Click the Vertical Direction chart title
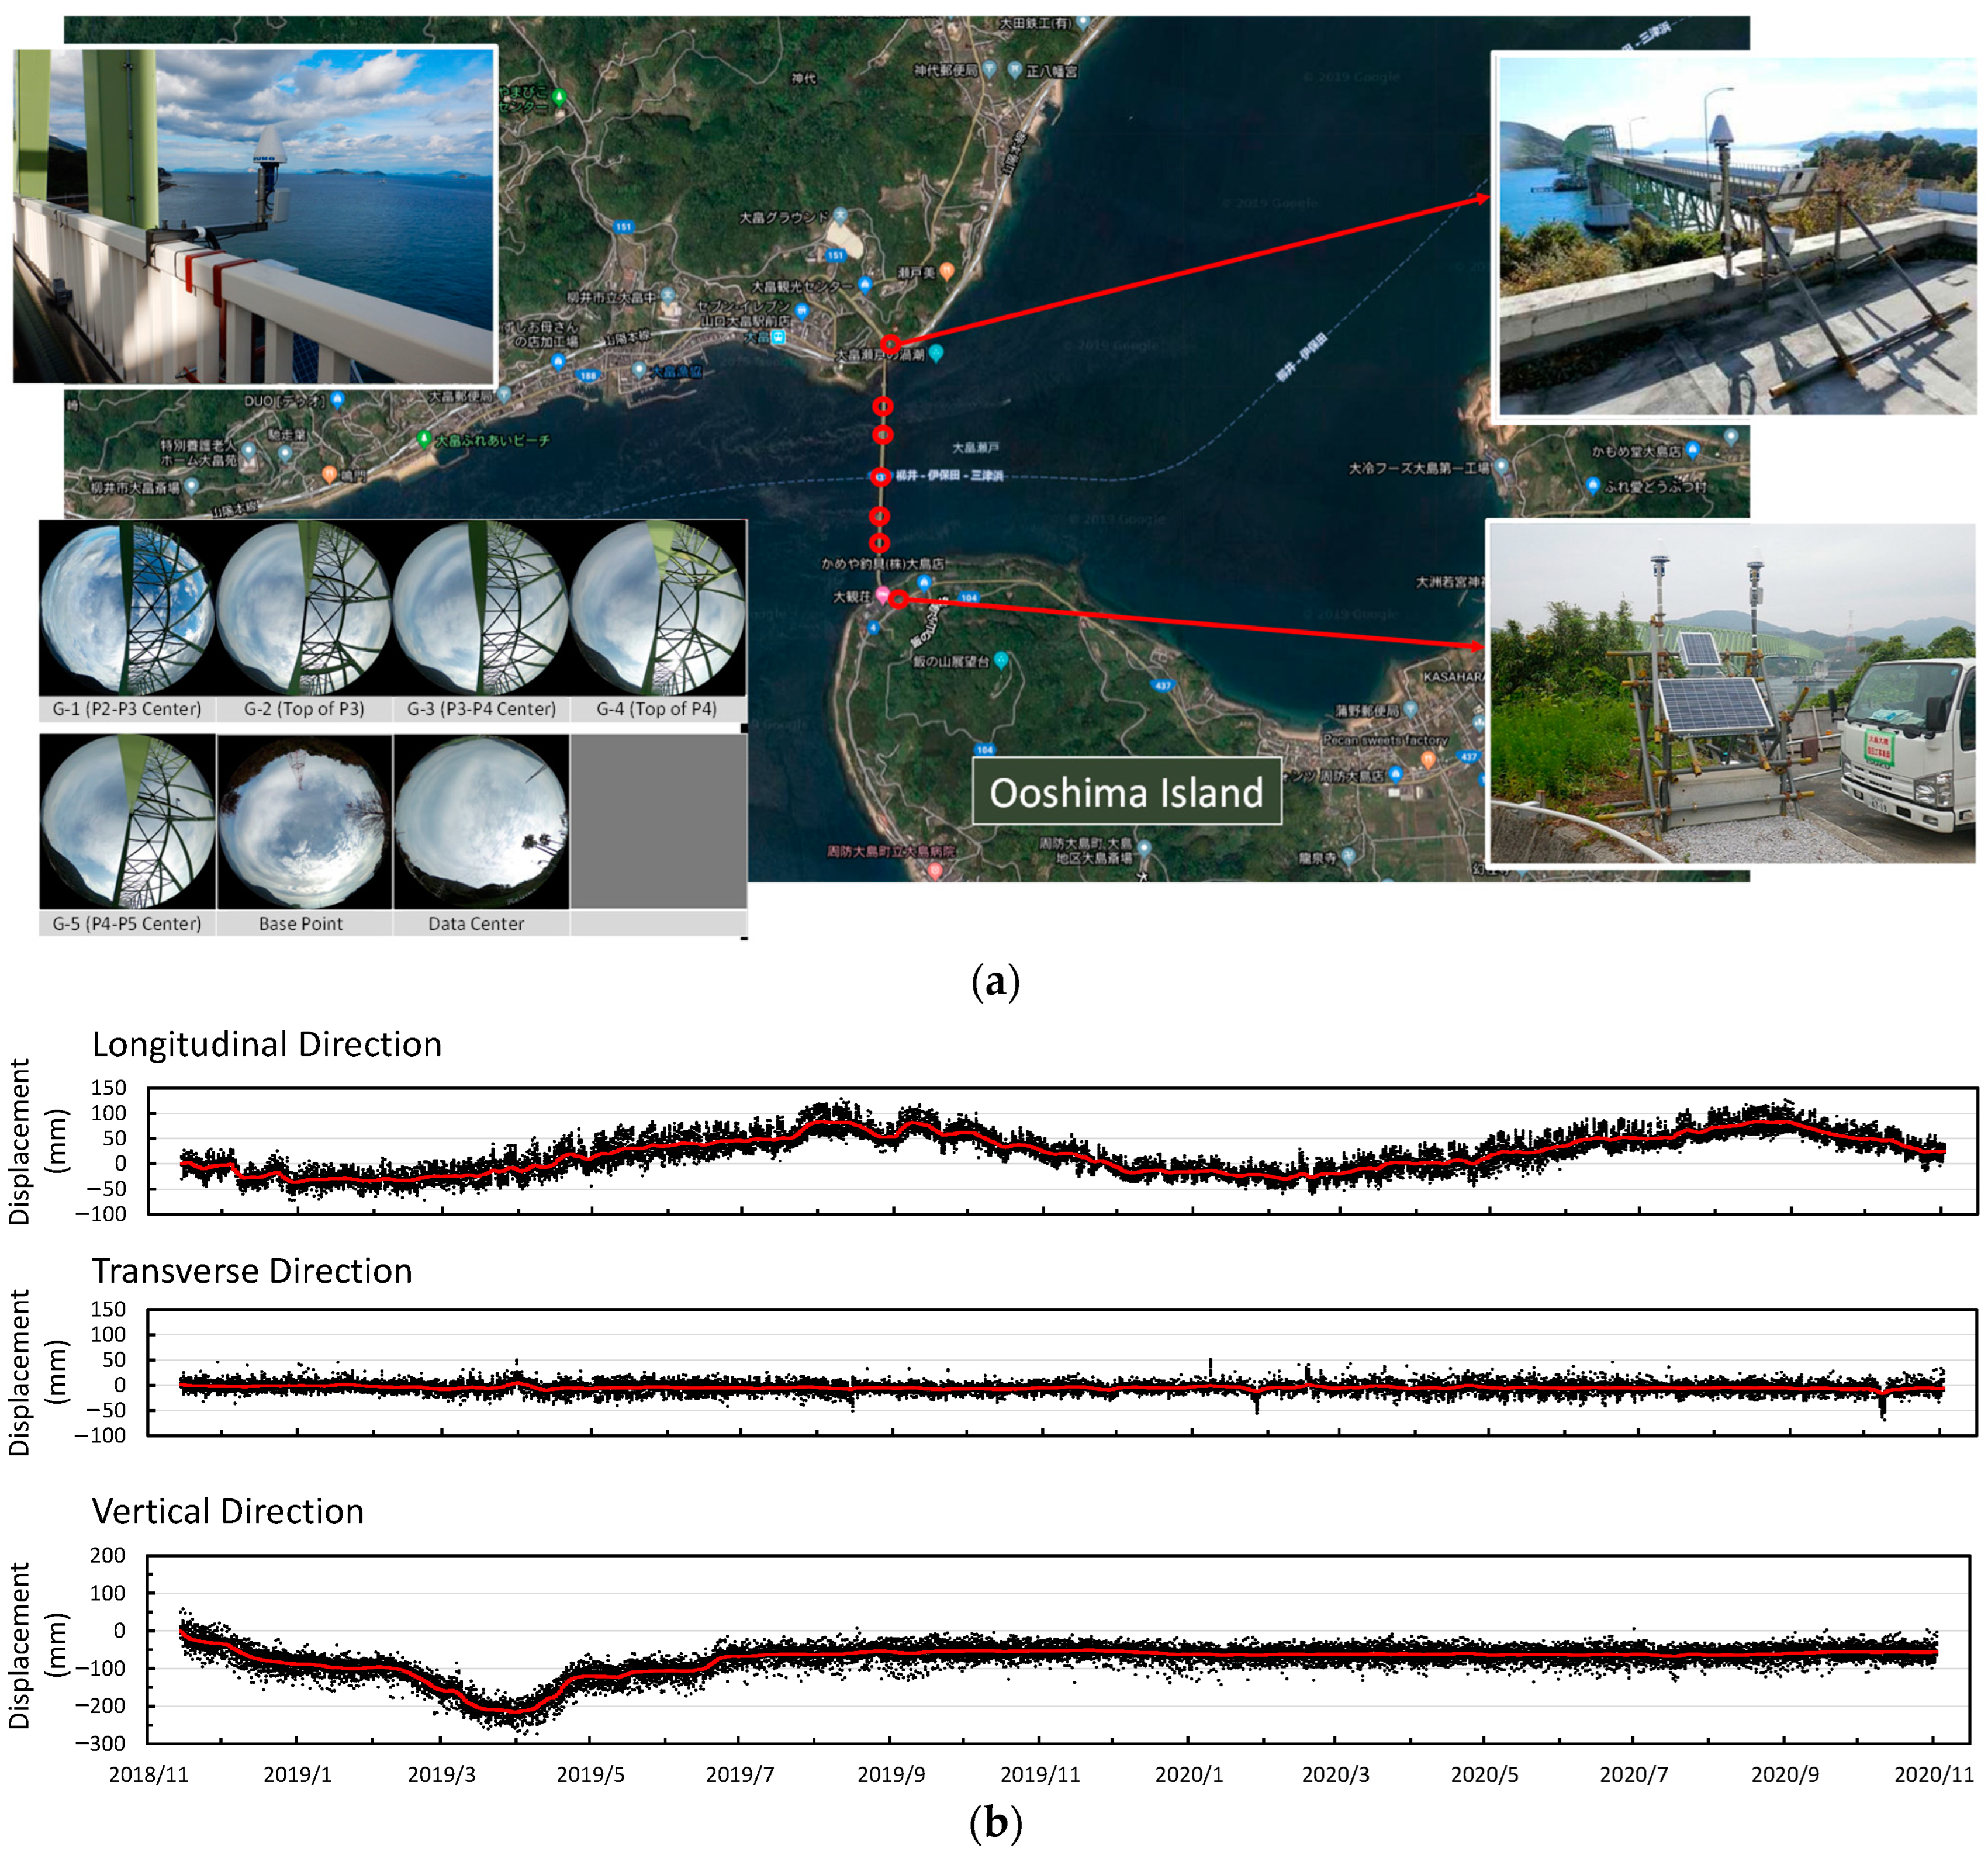This screenshot has width=1988, height=1855. (x=228, y=1511)
